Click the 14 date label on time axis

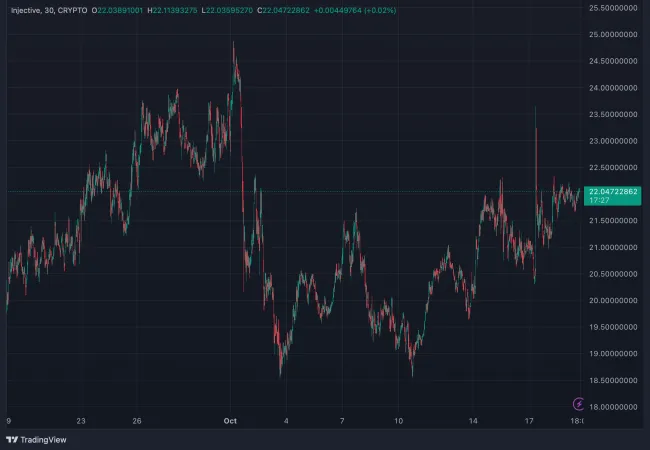tap(474, 421)
